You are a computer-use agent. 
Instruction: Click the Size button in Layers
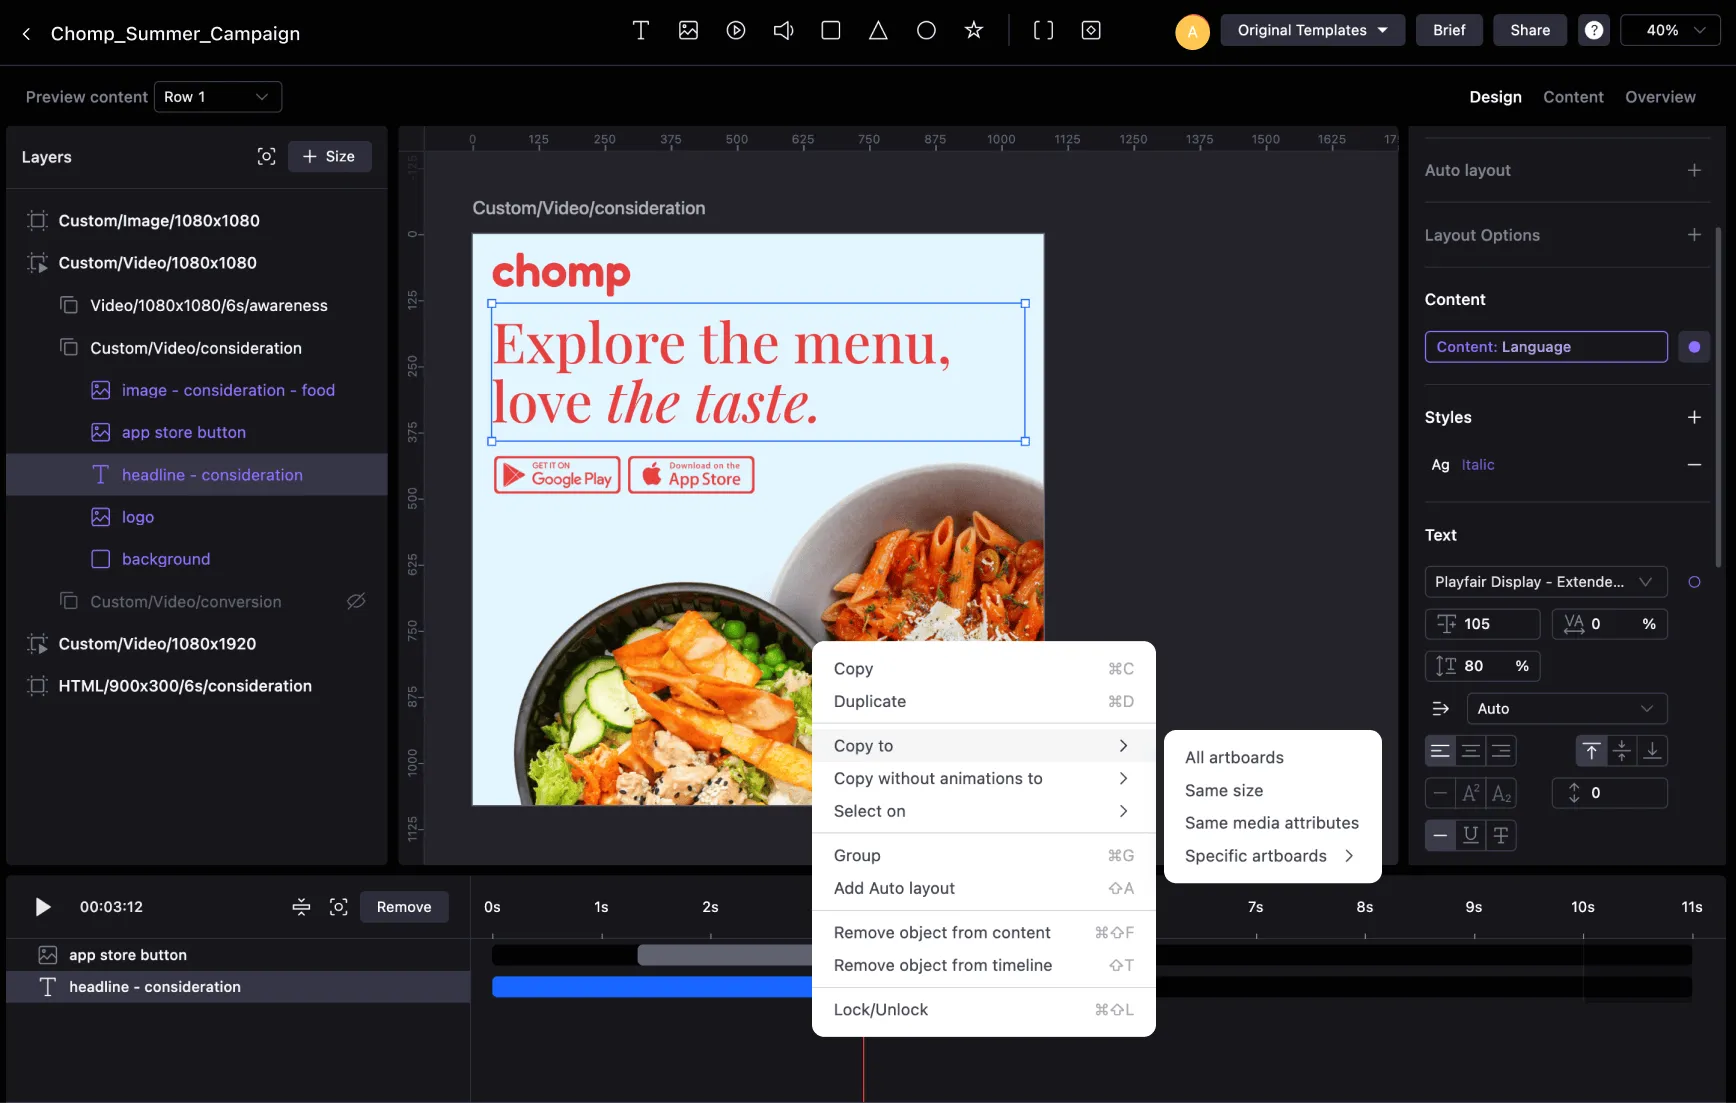coord(330,156)
